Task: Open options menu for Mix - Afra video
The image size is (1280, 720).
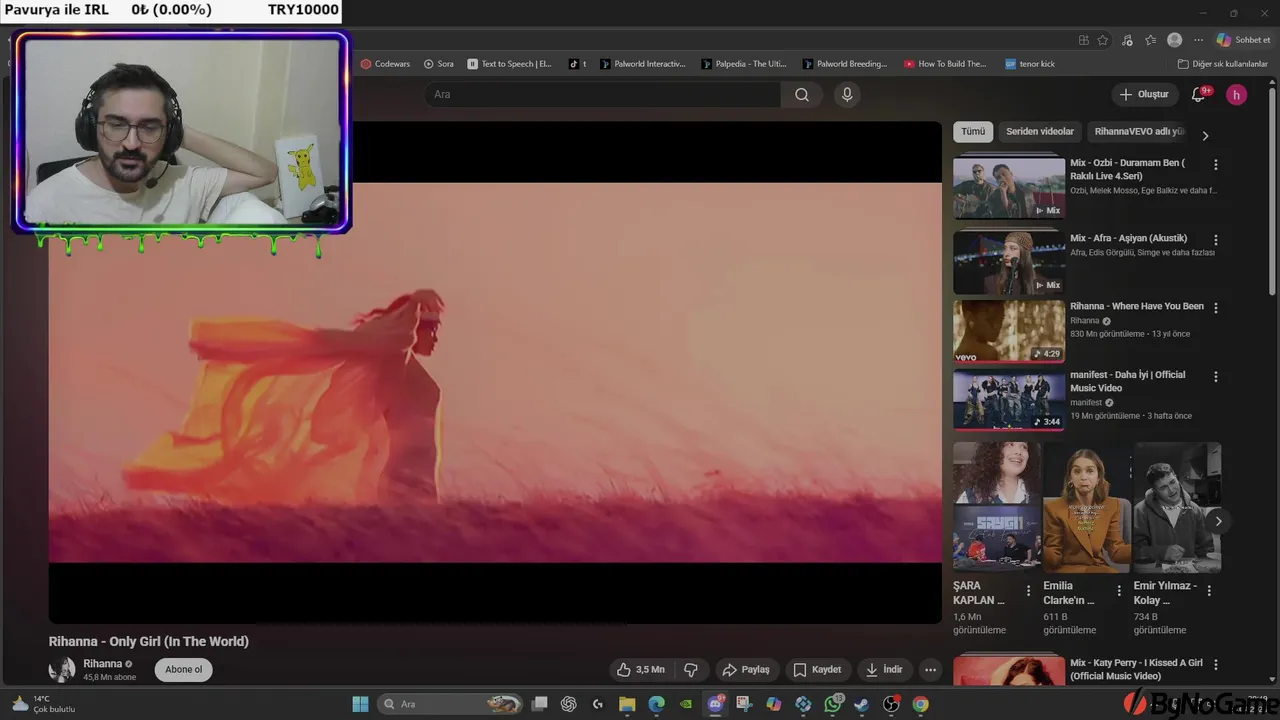Action: 1216,240
